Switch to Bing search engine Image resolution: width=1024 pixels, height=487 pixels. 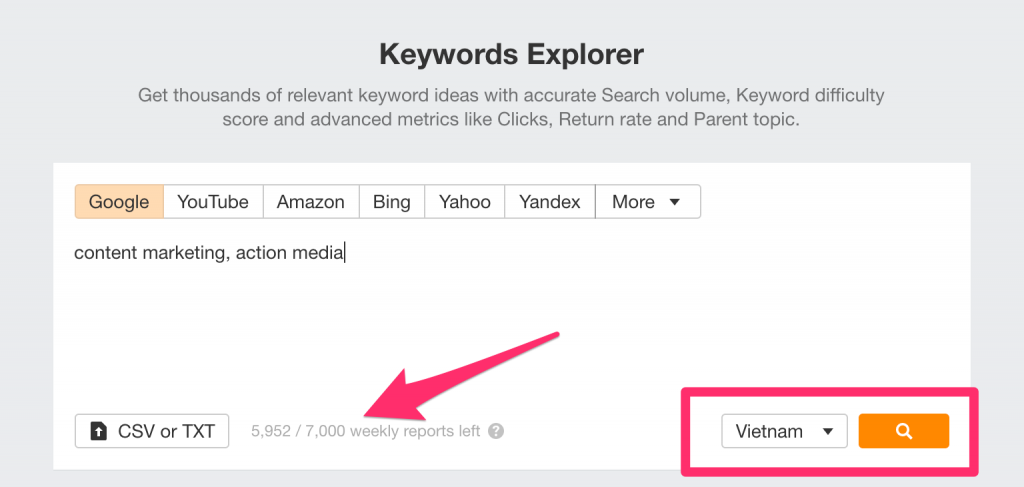(392, 202)
